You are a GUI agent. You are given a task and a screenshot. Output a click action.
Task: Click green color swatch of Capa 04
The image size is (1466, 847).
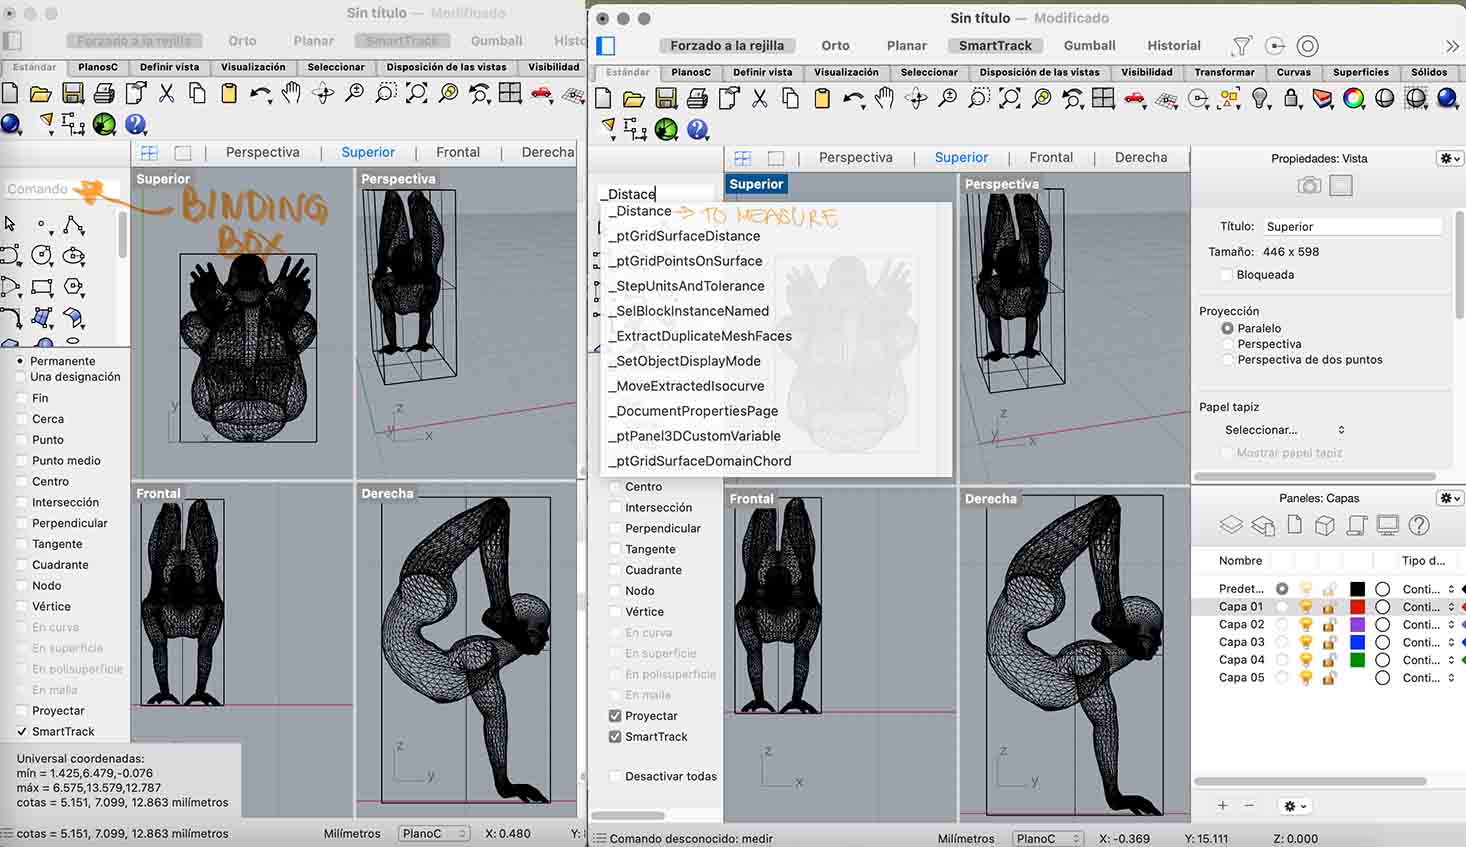click(1357, 660)
